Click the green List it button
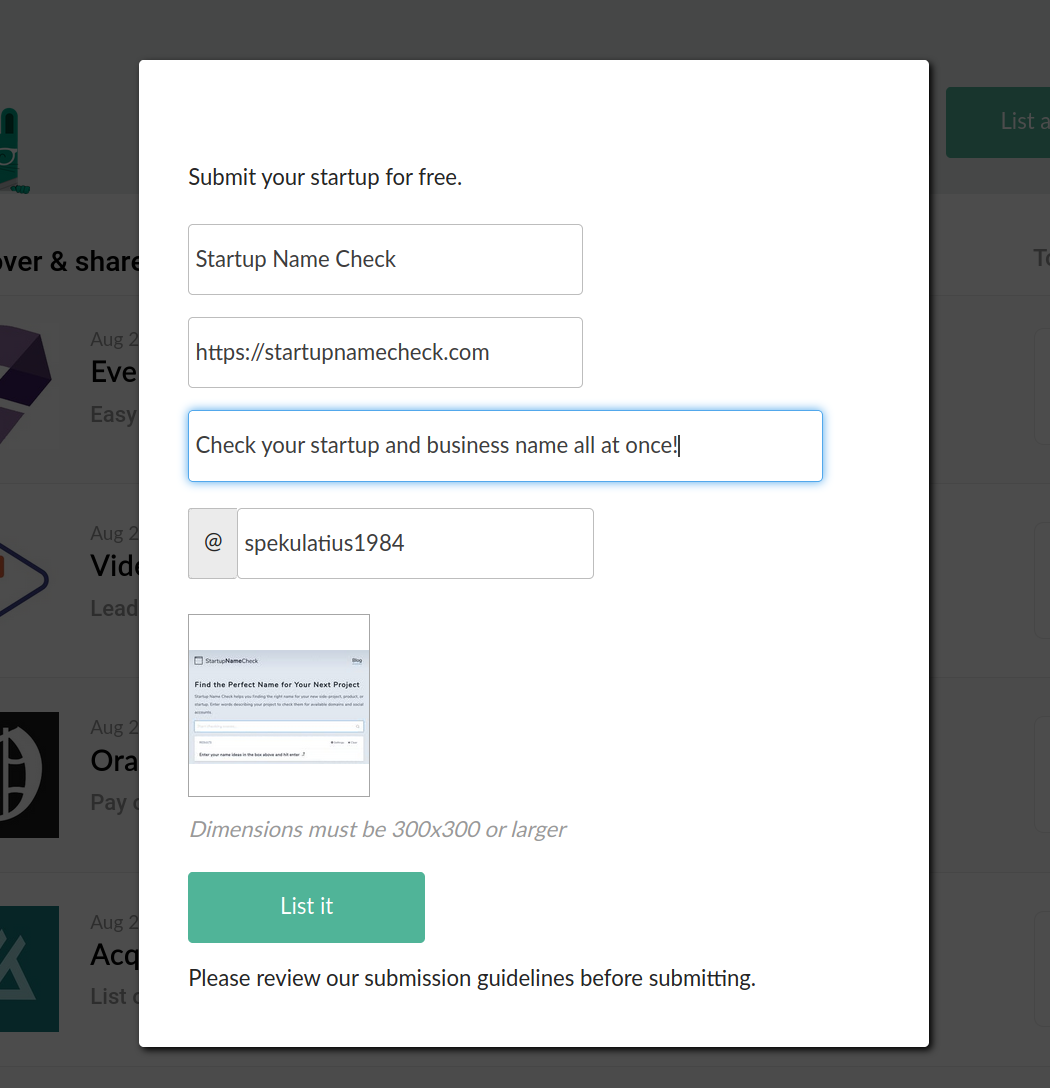The height and width of the screenshot is (1088, 1050). (x=306, y=907)
